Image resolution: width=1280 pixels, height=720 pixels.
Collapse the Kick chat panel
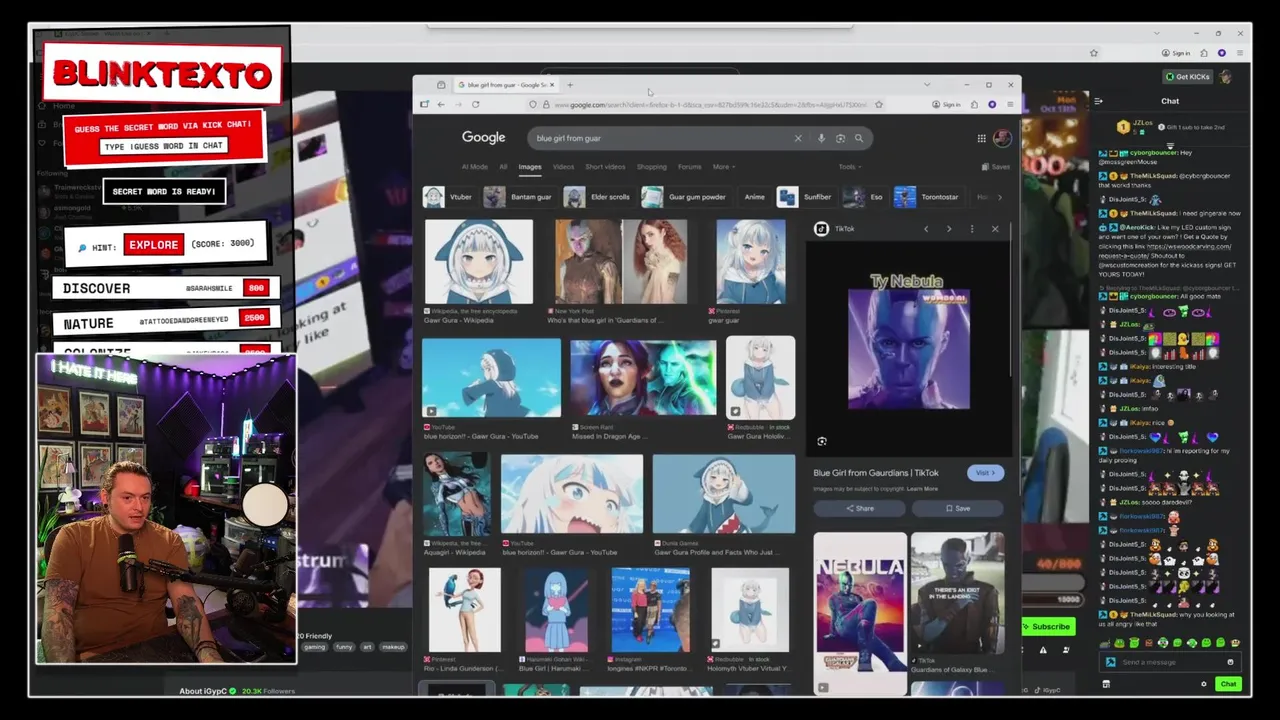click(1098, 101)
